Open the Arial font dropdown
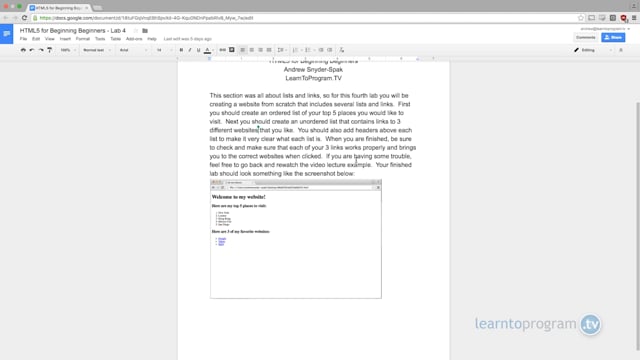Image resolution: width=640 pixels, height=360 pixels. coord(133,50)
